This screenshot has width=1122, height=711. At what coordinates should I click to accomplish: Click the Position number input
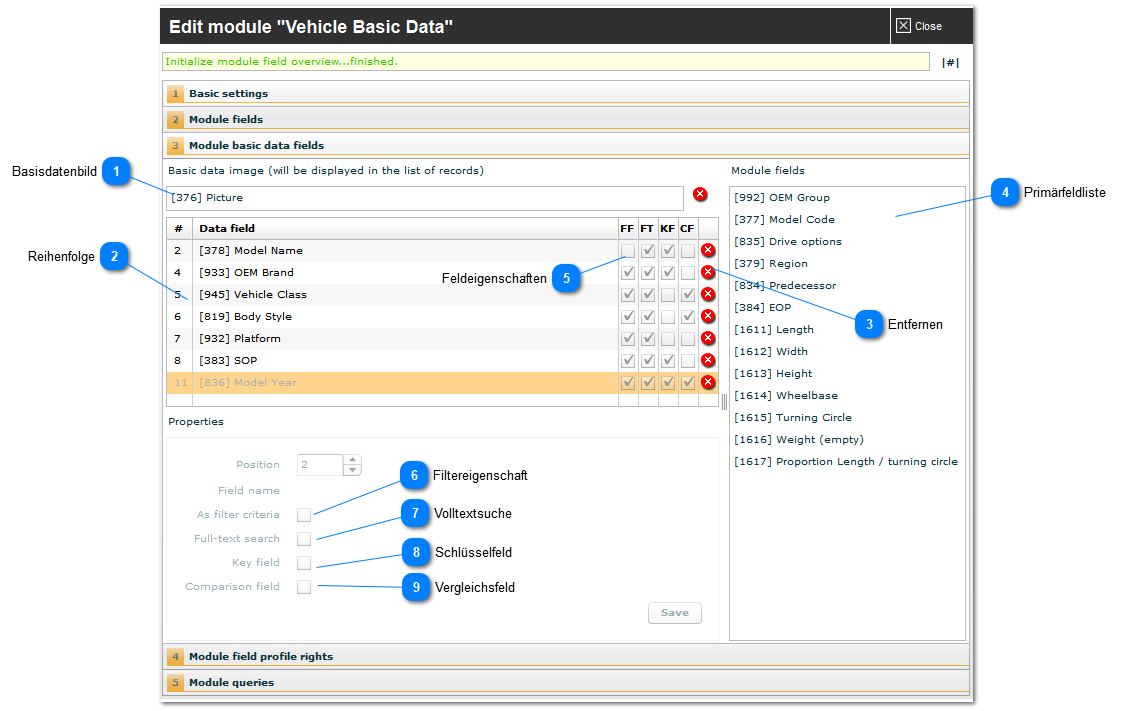coord(321,465)
